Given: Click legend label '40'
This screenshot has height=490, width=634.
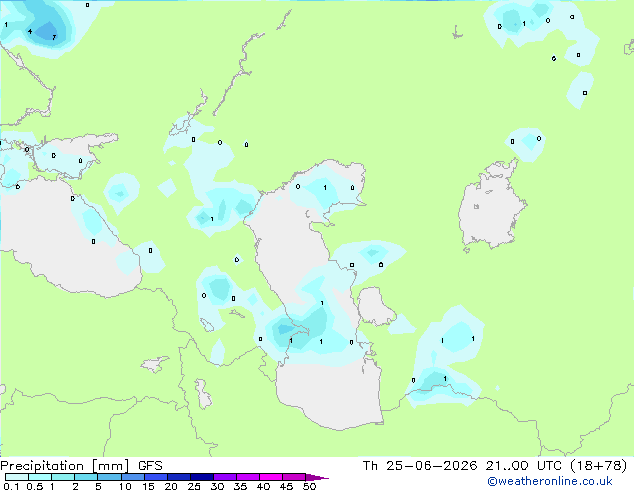Looking at the screenshot, I should click(263, 486).
